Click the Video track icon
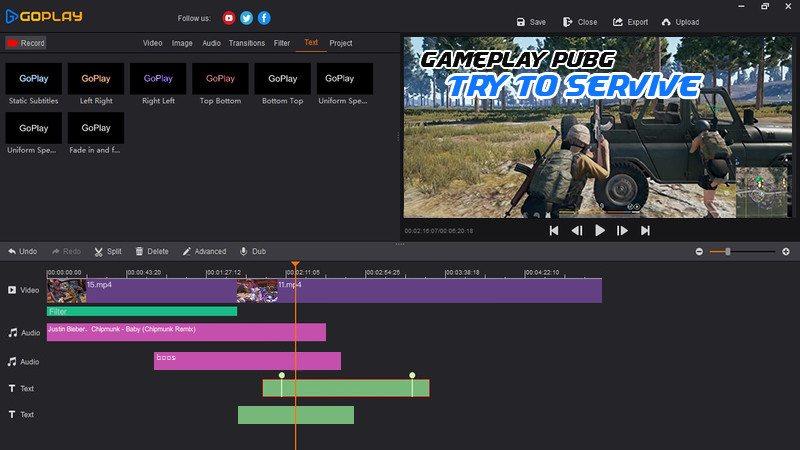Viewport: 800px width, 450px height. (12, 290)
